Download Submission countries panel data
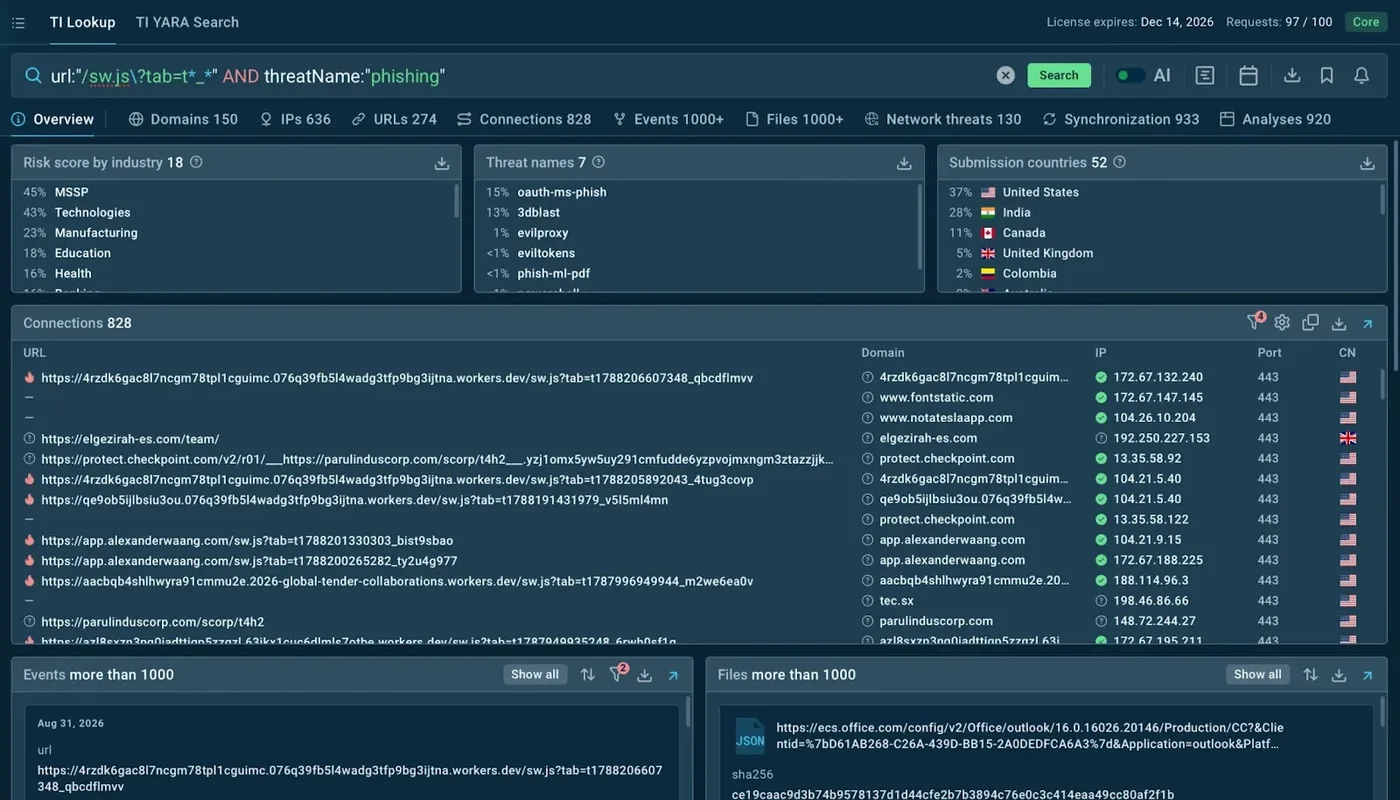1400x800 pixels. click(x=1367, y=163)
